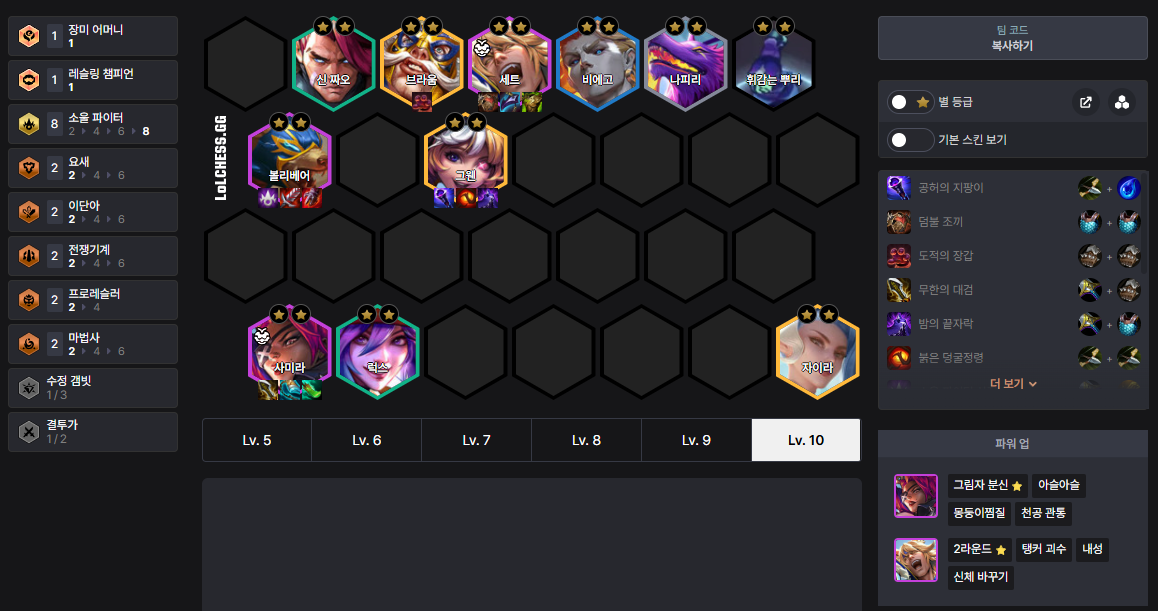Click the 자이라 champion on the board
The width and height of the screenshot is (1158, 611).
(818, 350)
